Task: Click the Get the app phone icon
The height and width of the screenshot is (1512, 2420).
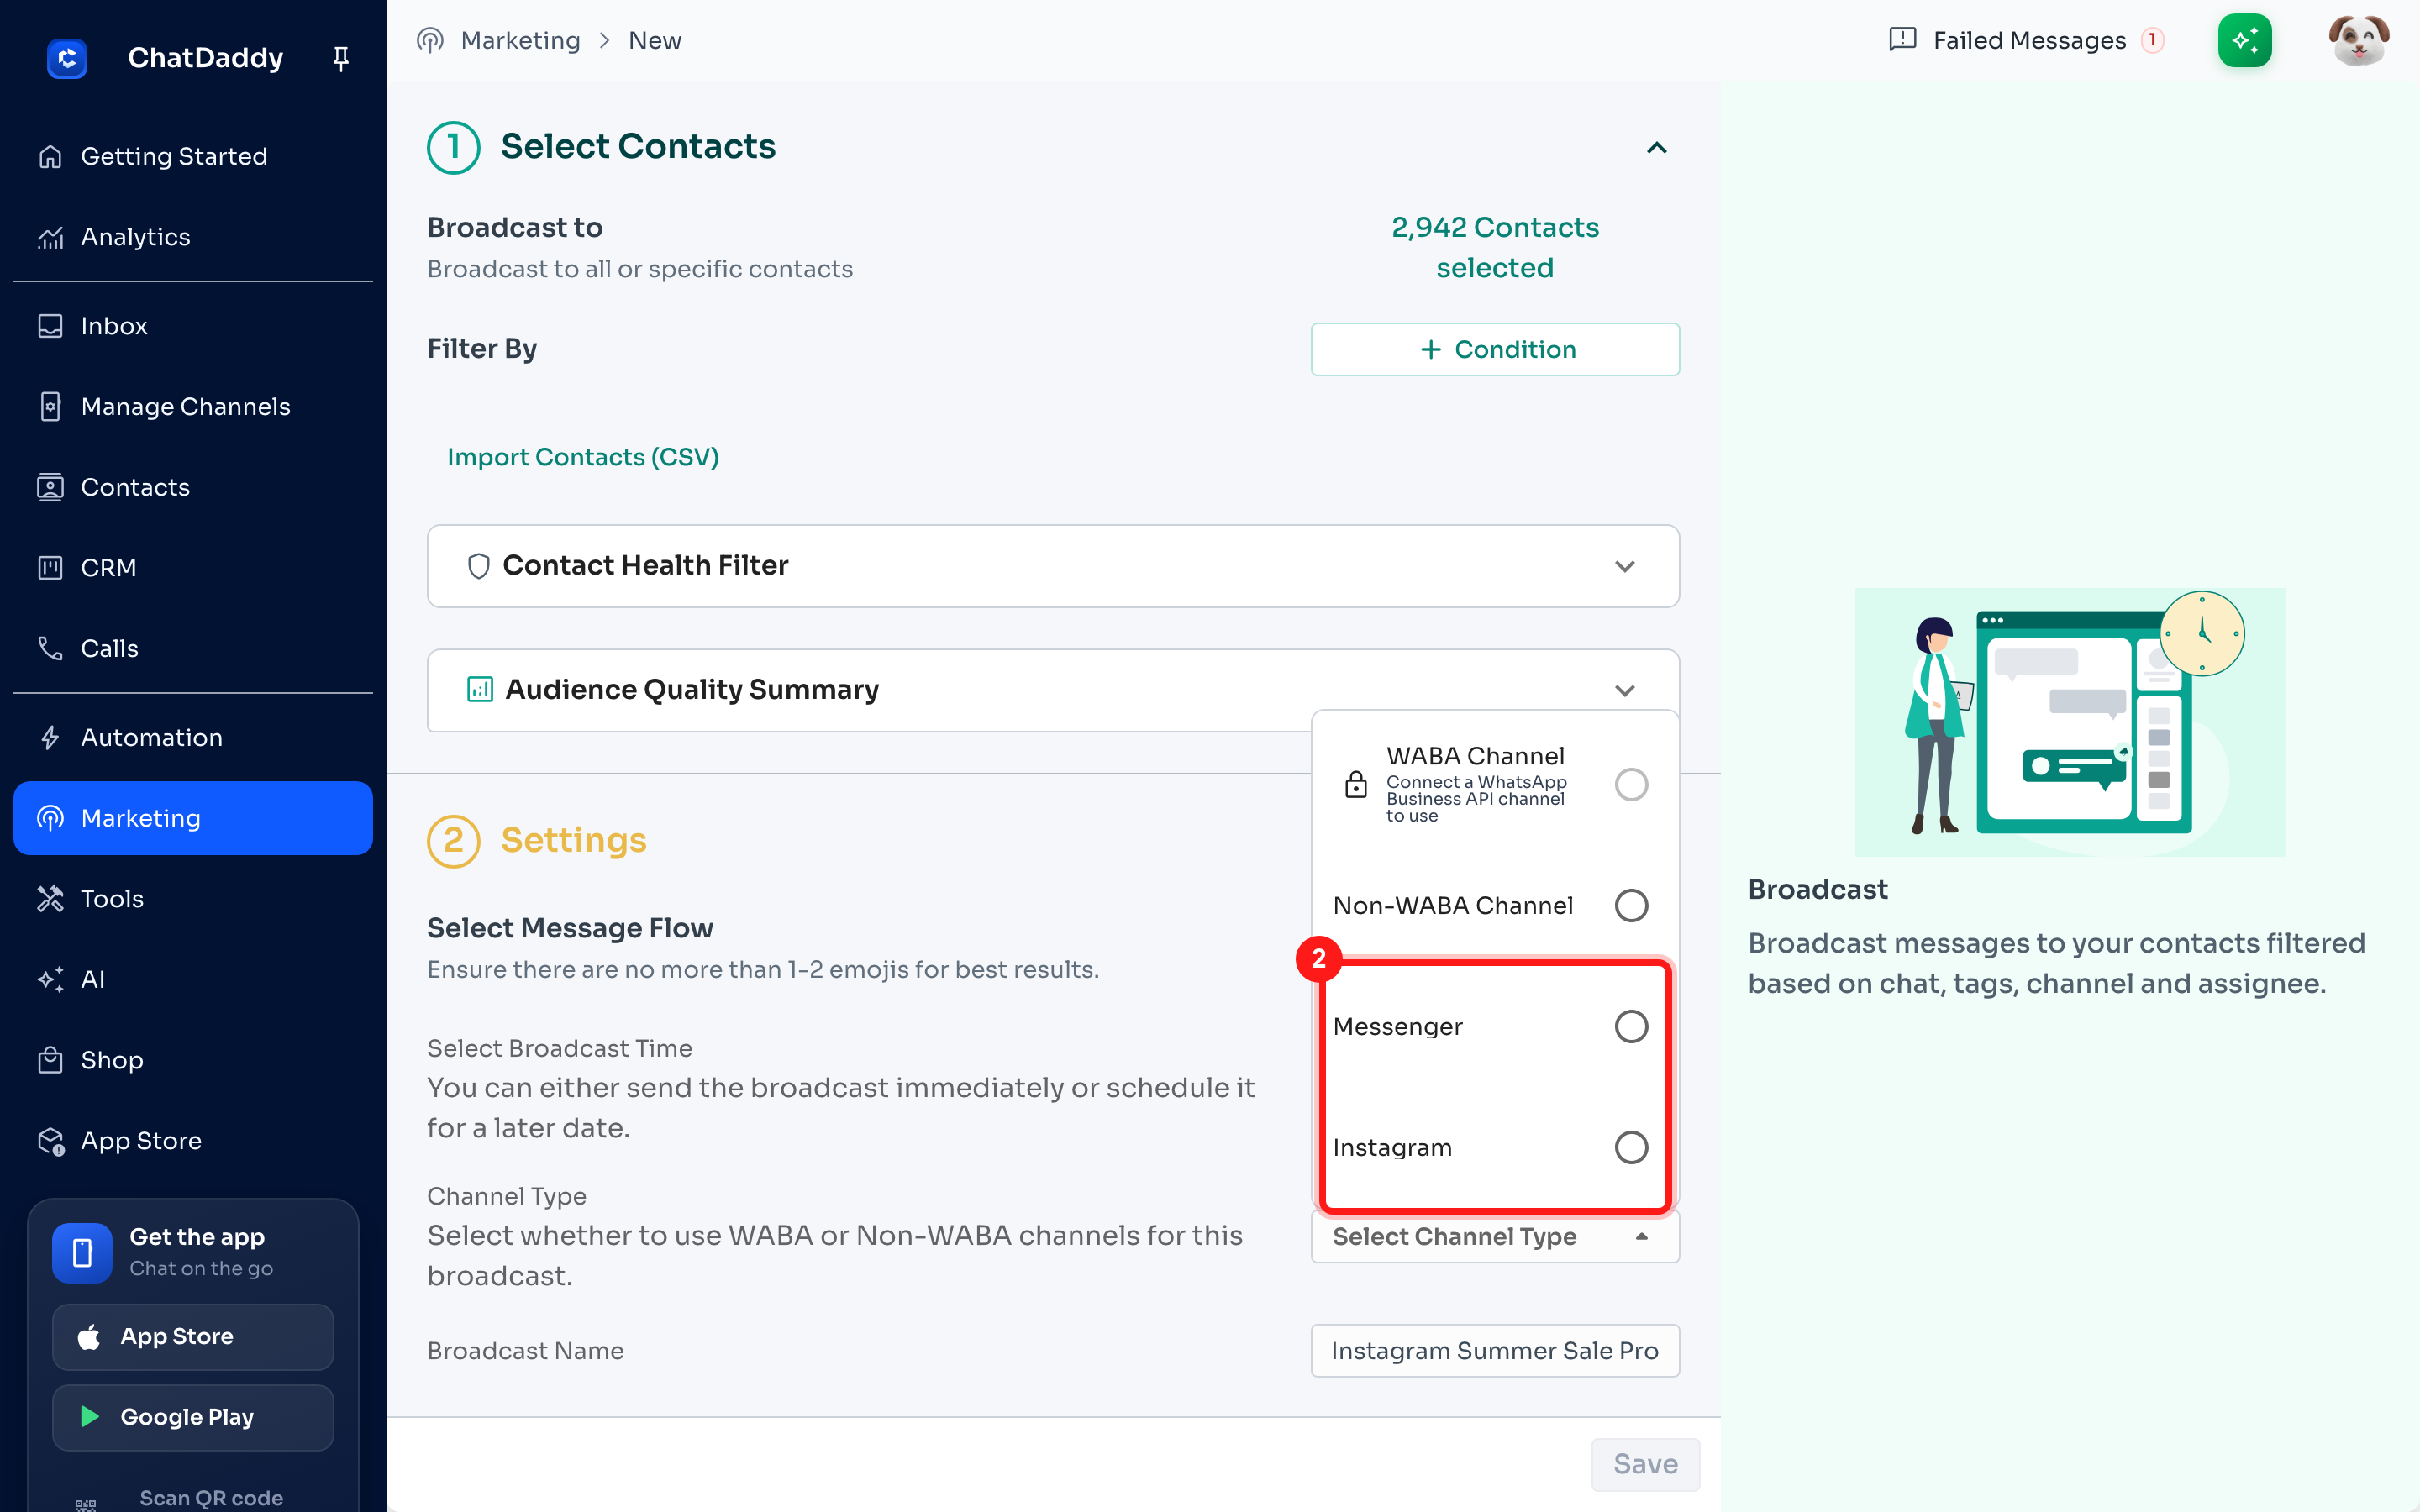Action: (82, 1253)
